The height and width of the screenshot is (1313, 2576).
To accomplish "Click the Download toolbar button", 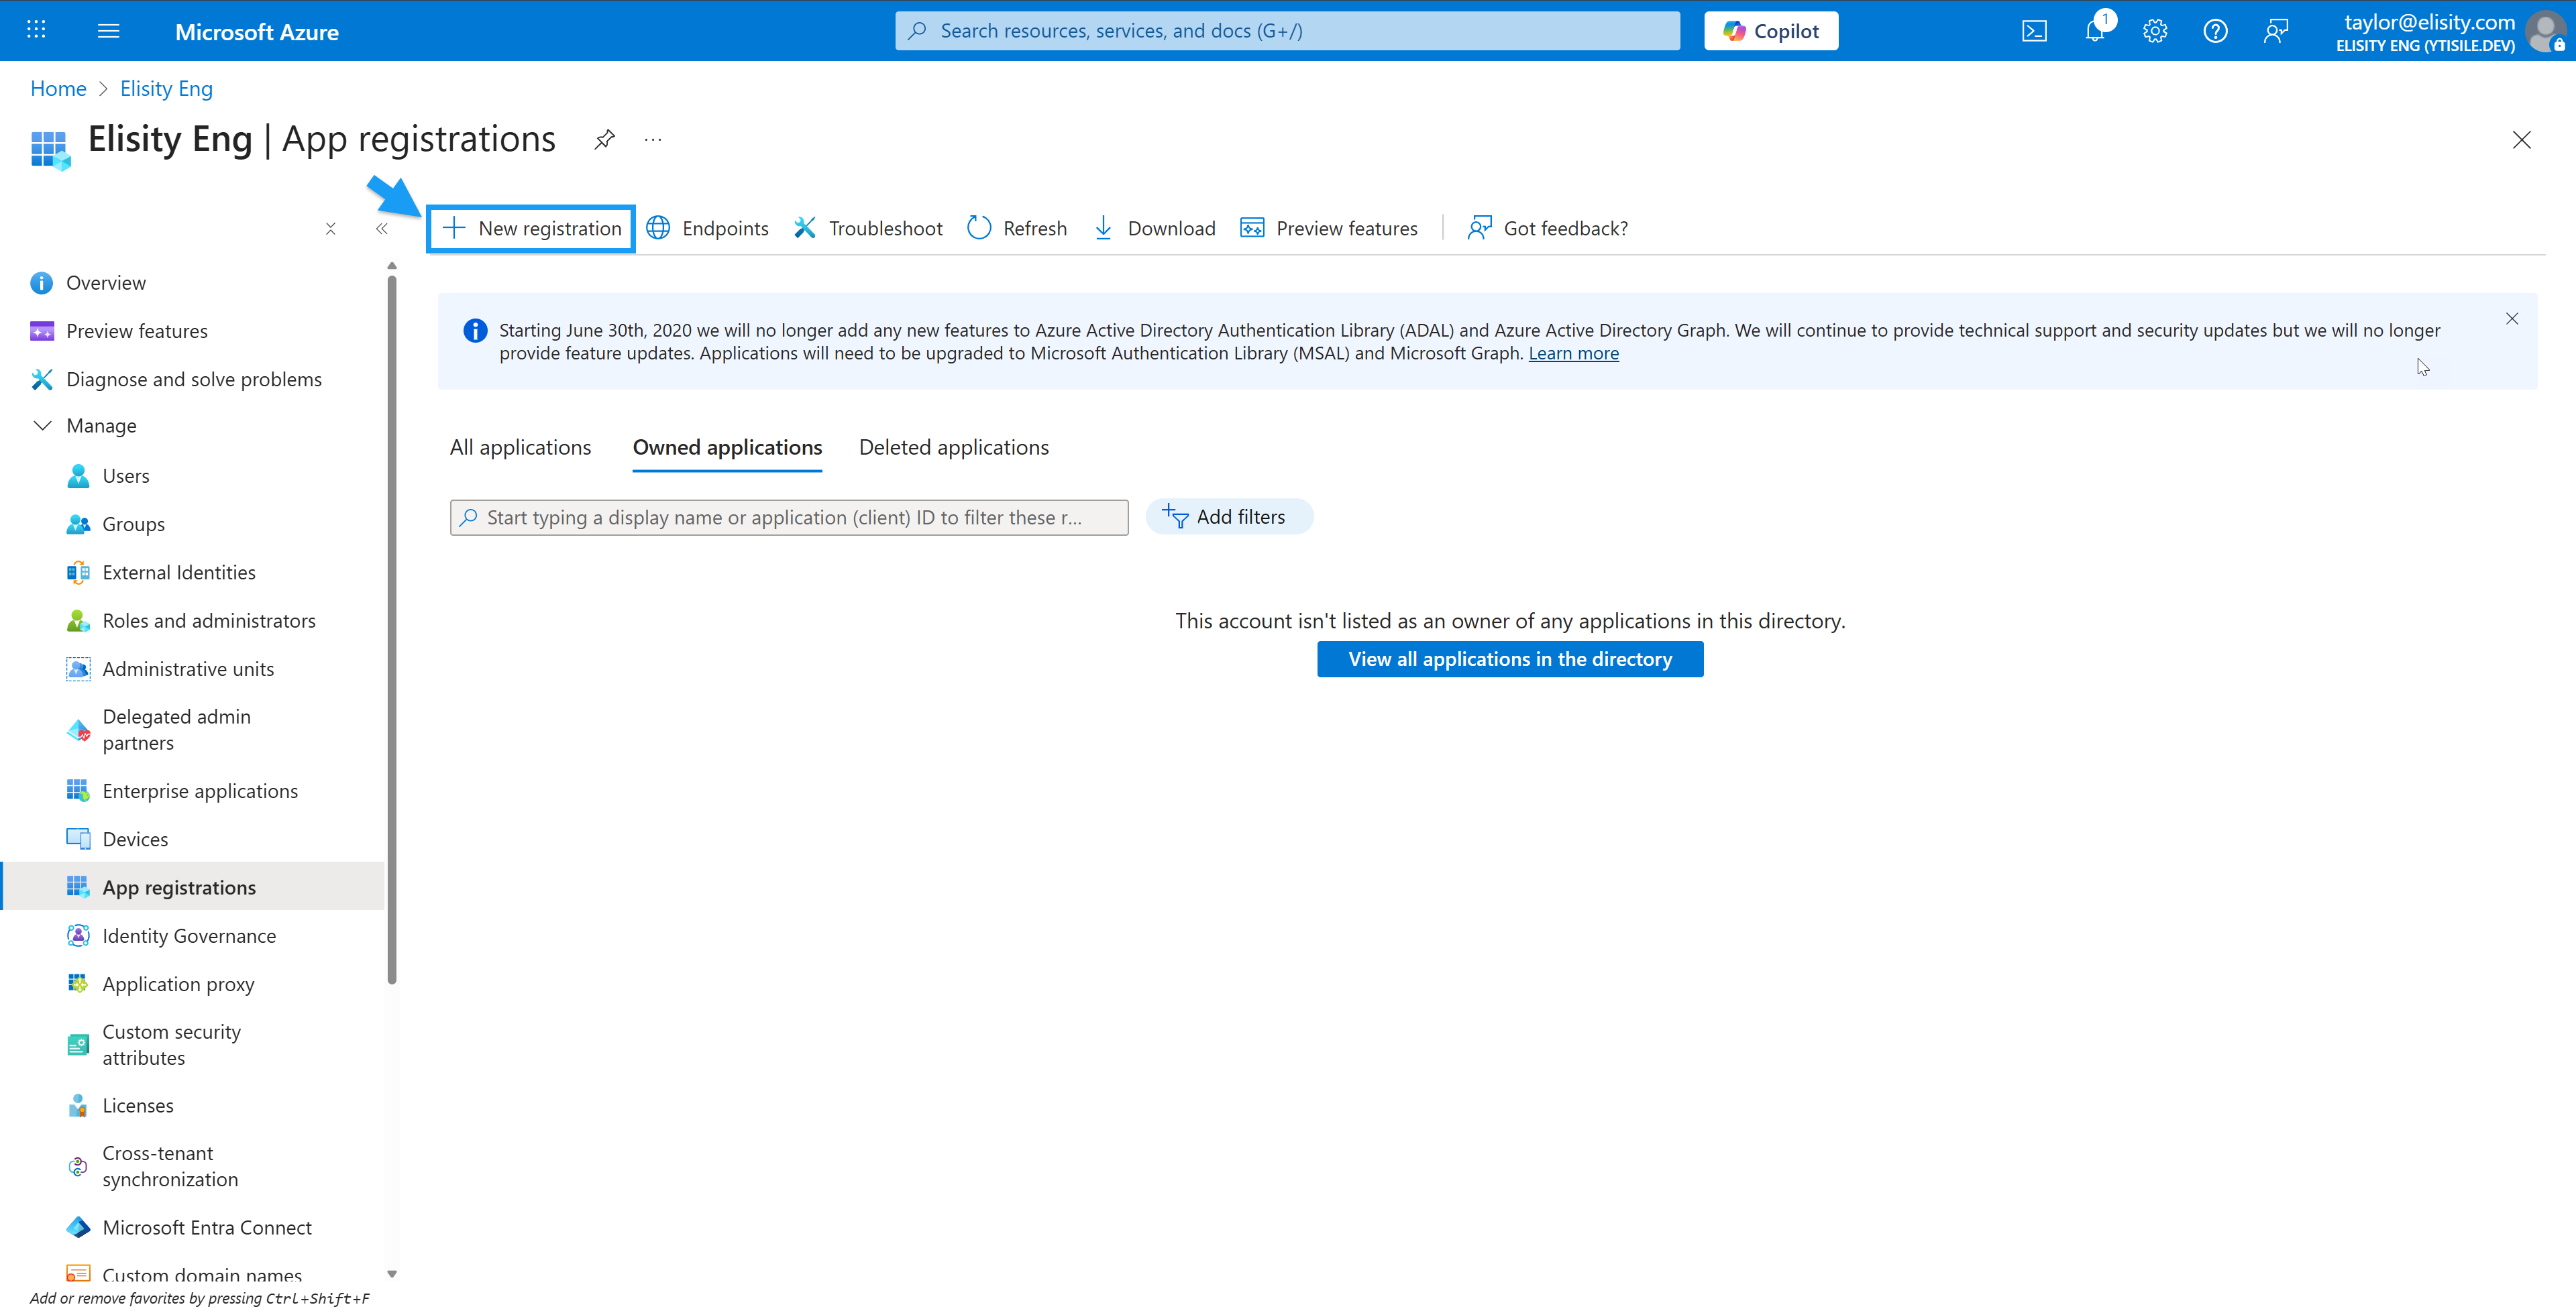I will (1154, 228).
